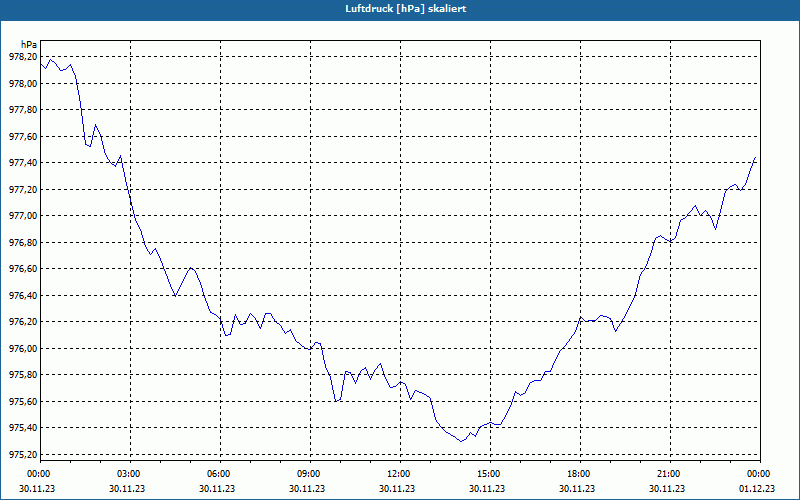
Task: Select the 977,80 axis value
Action: [23, 110]
